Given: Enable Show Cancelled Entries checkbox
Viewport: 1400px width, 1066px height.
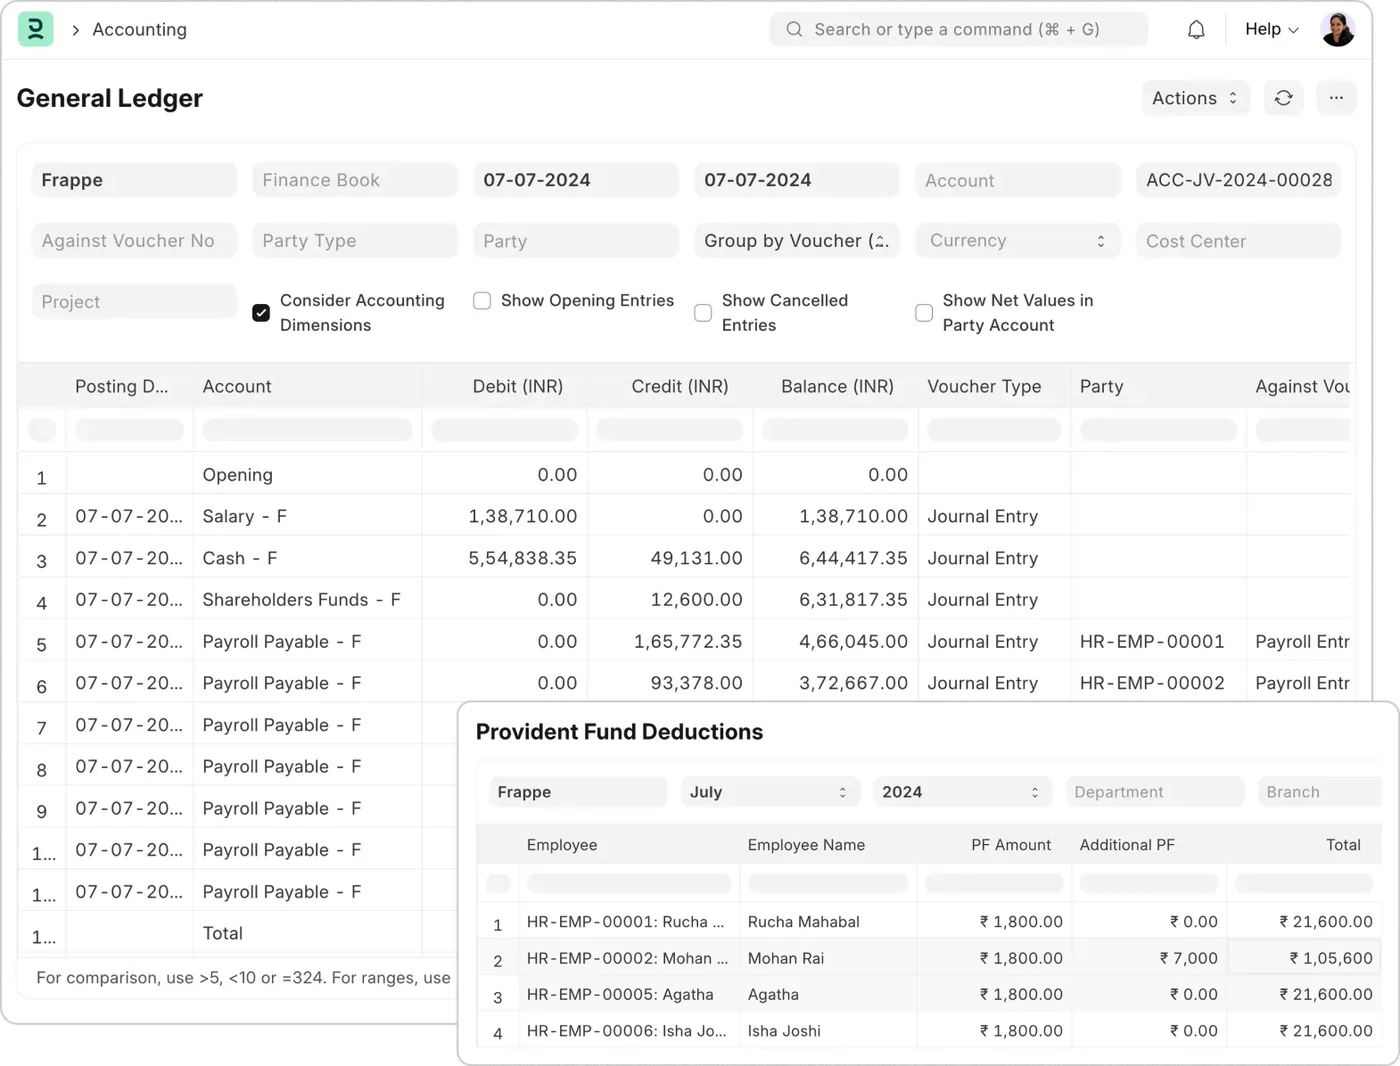Looking at the screenshot, I should click(703, 313).
